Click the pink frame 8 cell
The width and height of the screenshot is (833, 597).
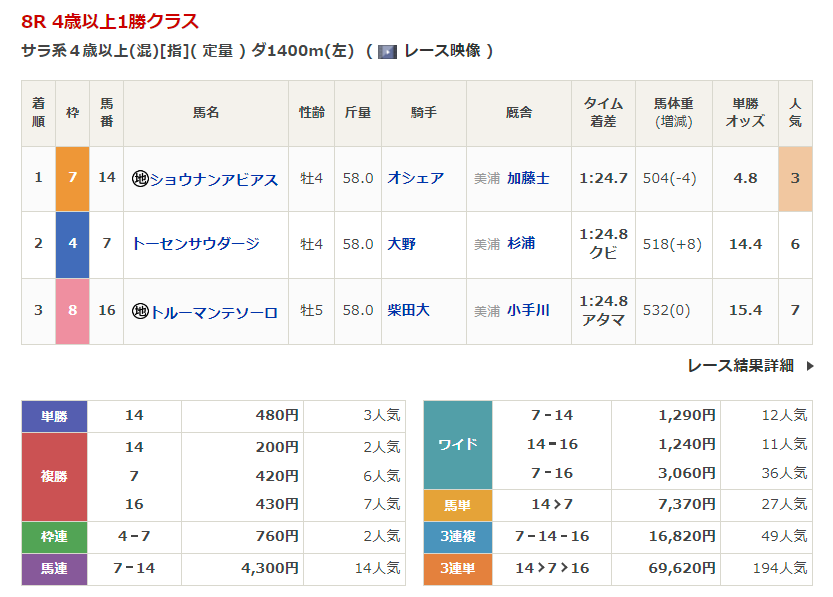pyautogui.click(x=72, y=311)
